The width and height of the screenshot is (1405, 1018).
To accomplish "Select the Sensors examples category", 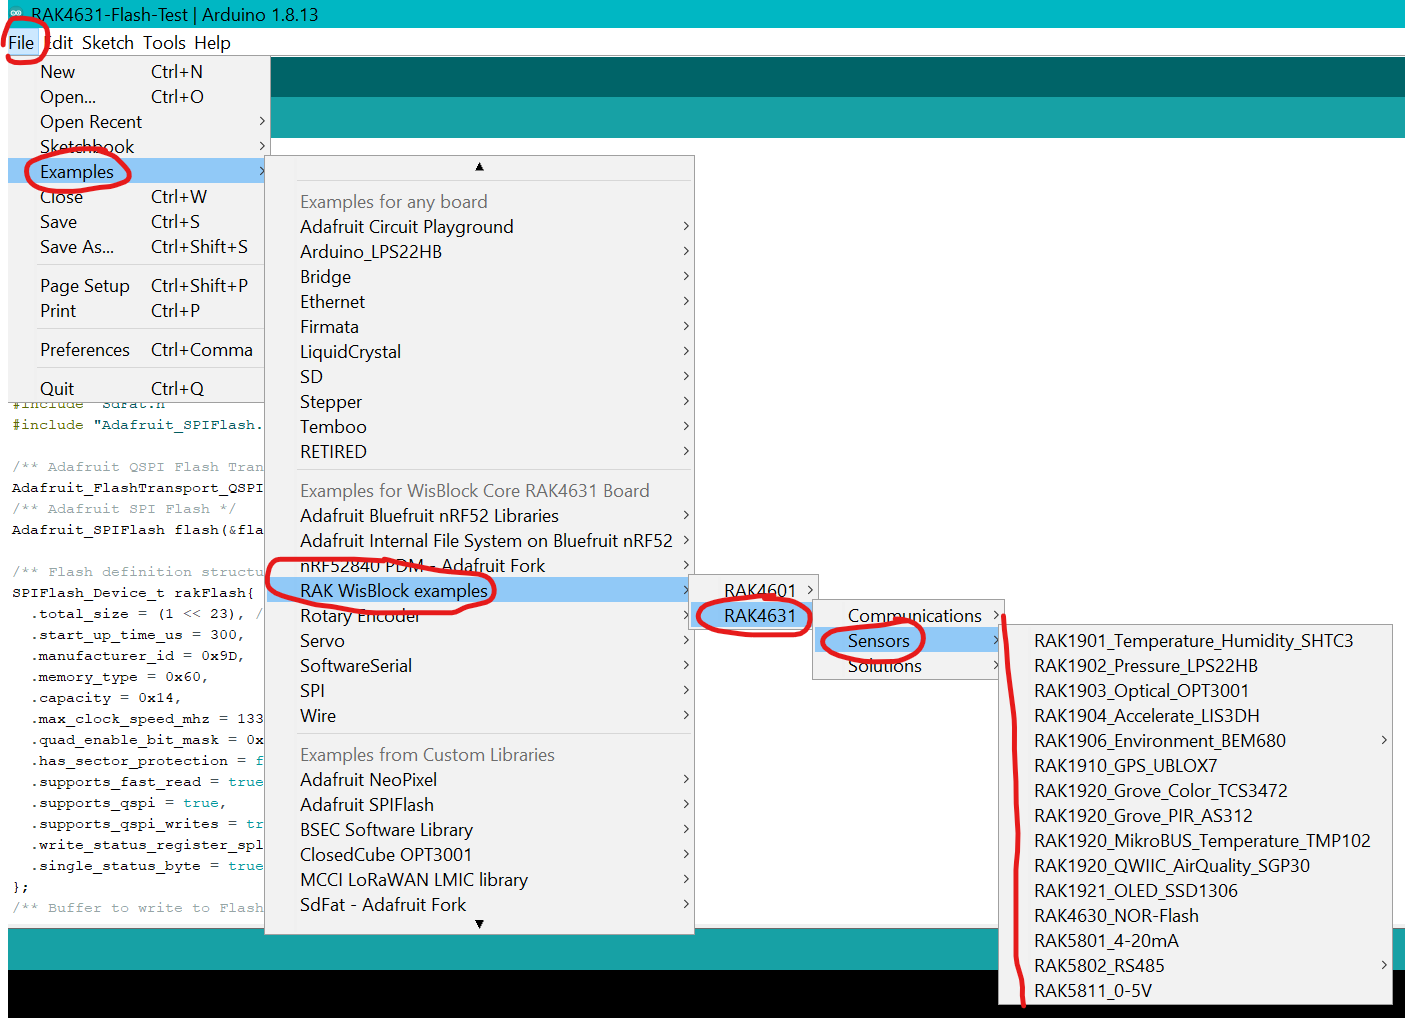I will click(909, 641).
